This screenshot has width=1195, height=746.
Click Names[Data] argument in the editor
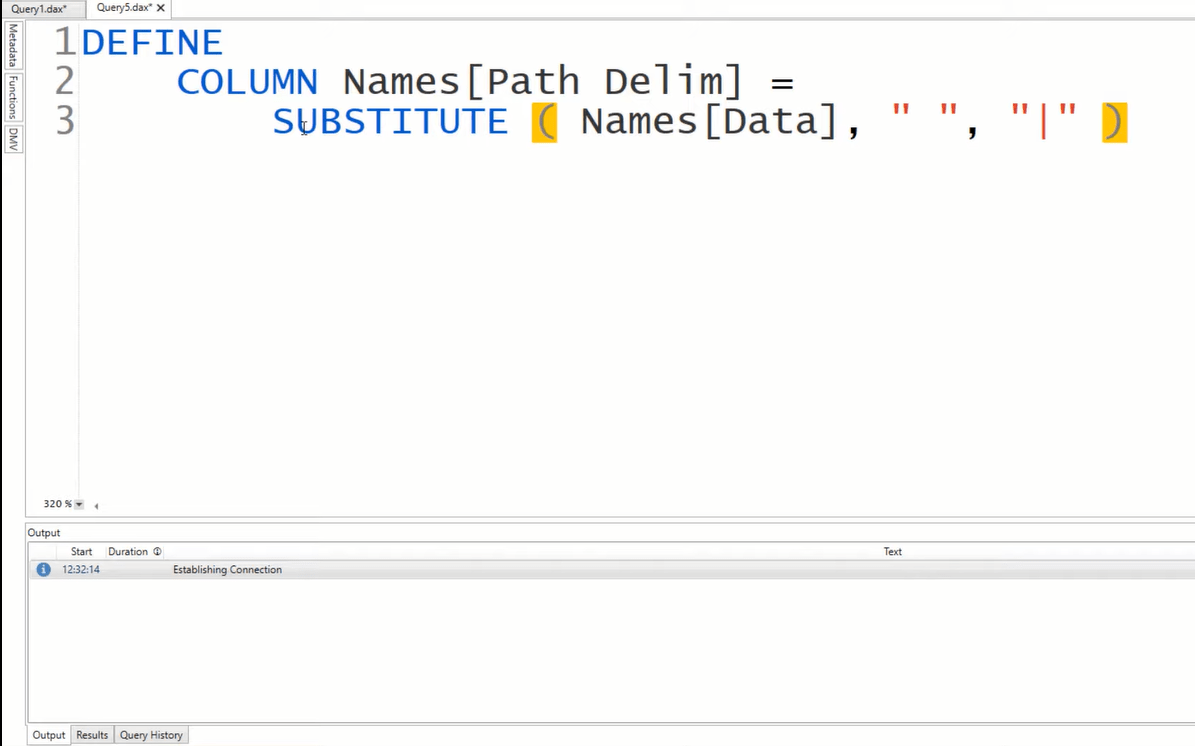710,122
